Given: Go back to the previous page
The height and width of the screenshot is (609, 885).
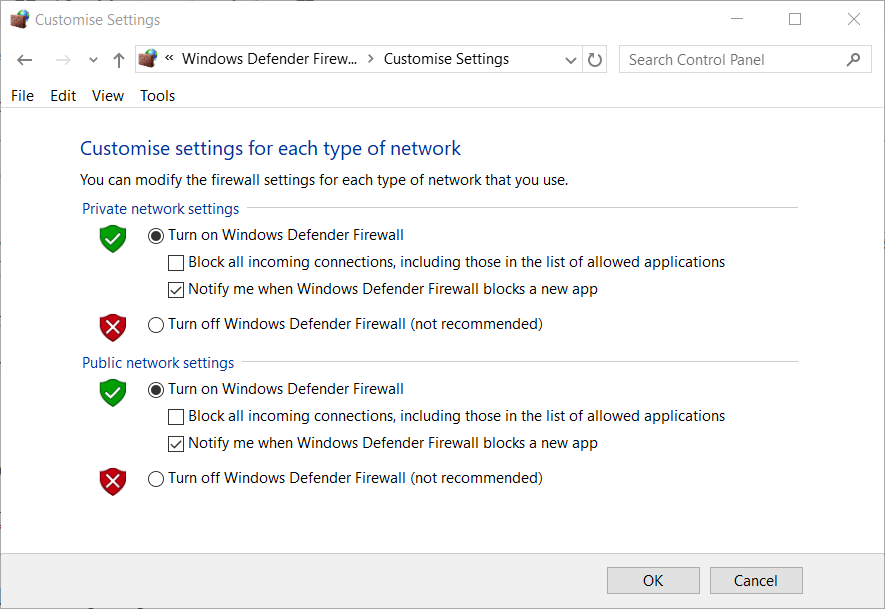Looking at the screenshot, I should tap(24, 59).
